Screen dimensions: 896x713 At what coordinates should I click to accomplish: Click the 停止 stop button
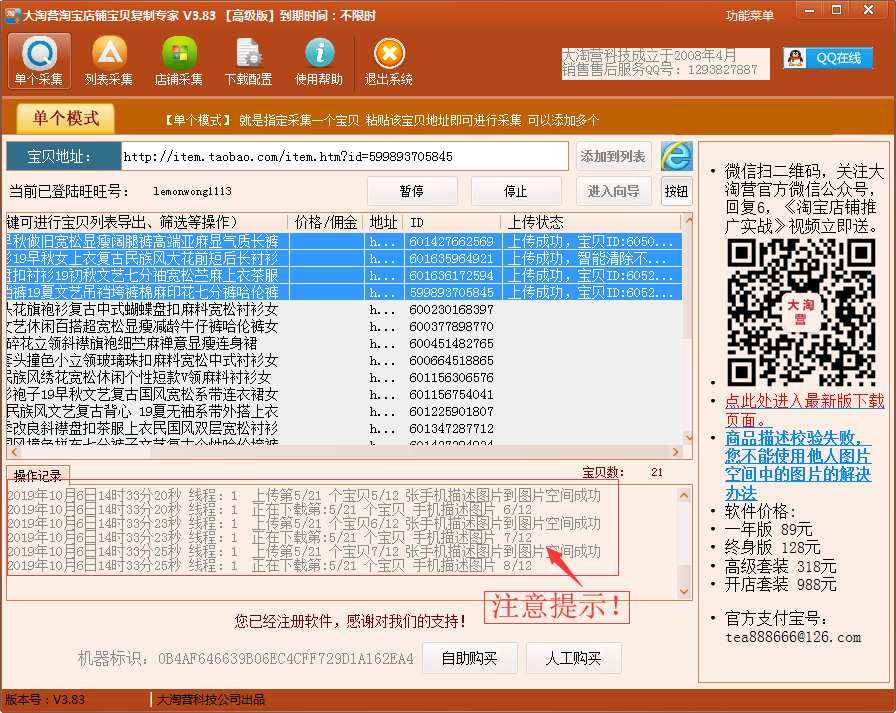click(516, 191)
